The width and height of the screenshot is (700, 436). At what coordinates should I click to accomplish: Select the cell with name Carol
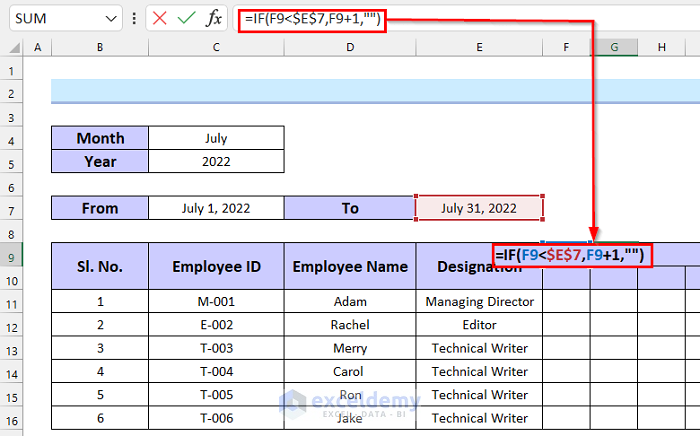tap(350, 371)
